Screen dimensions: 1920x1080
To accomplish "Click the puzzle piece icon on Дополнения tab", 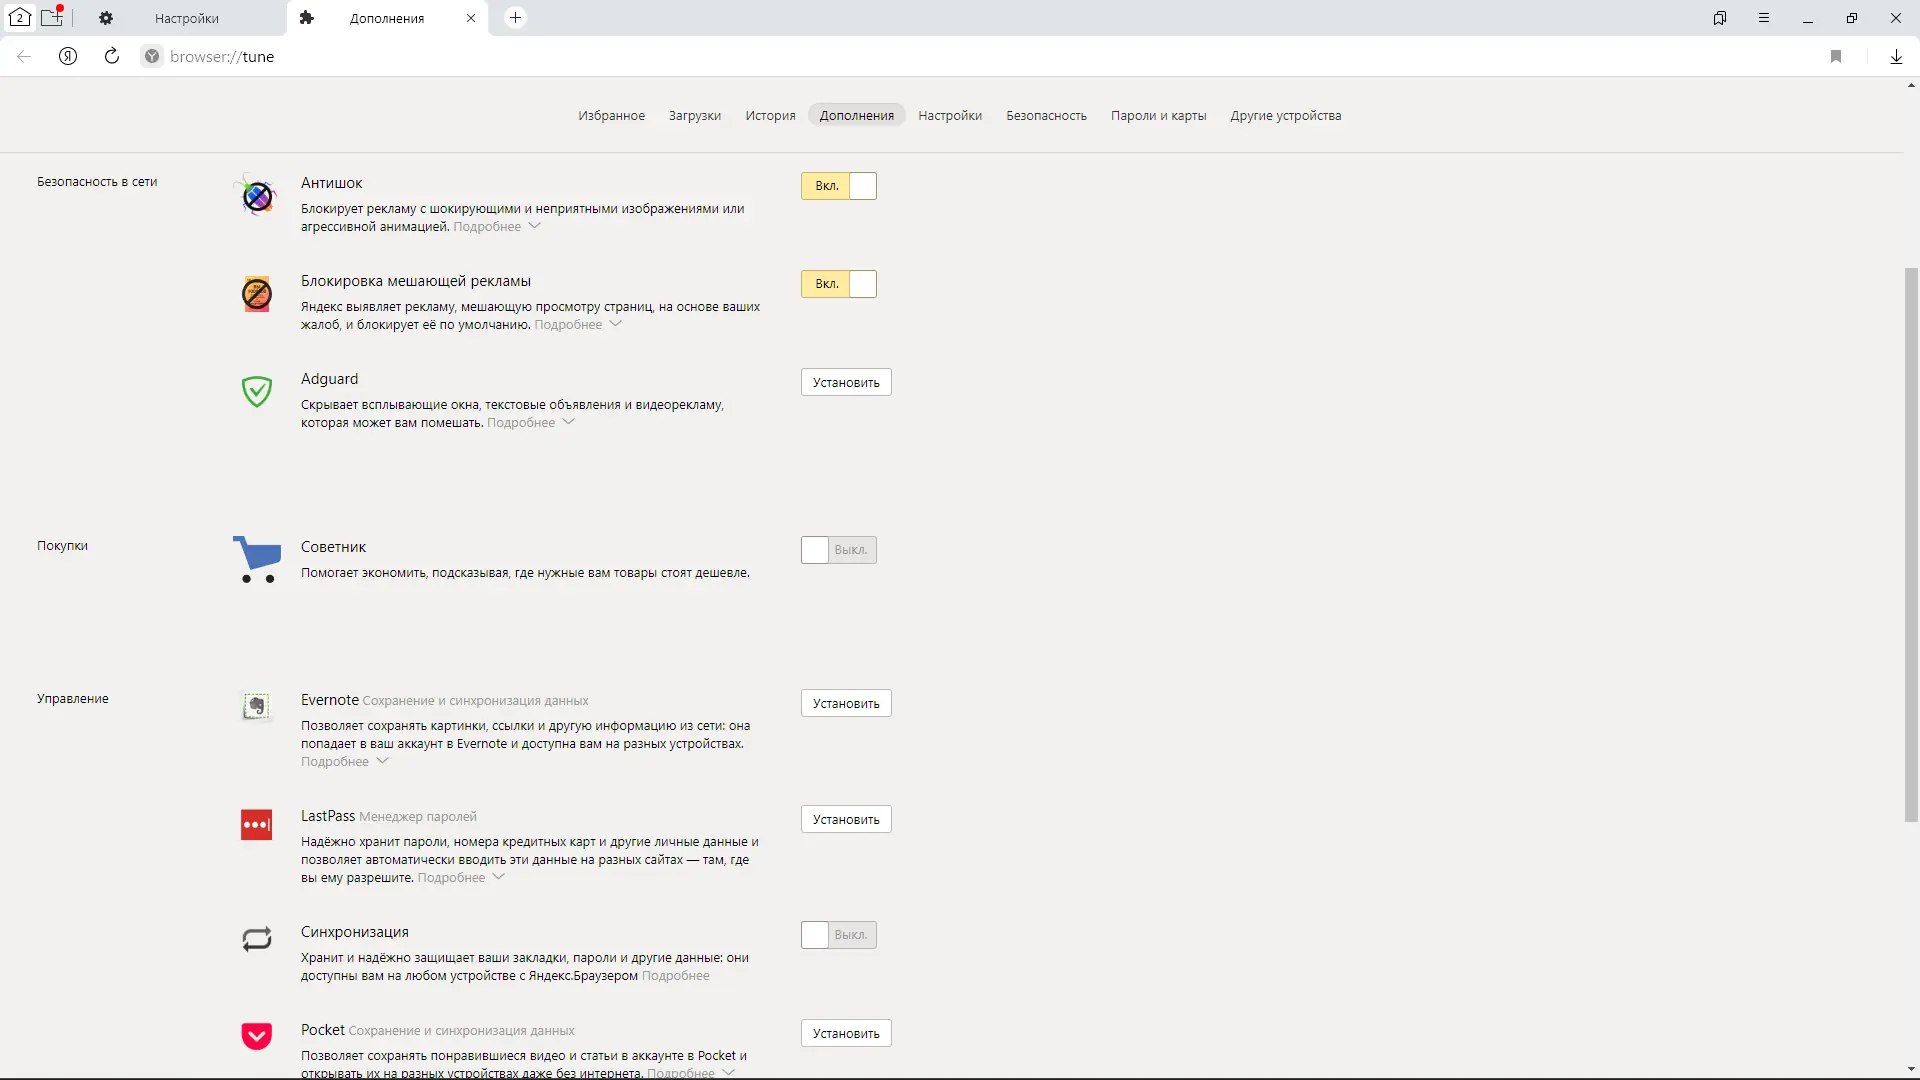I will pyautogui.click(x=307, y=18).
